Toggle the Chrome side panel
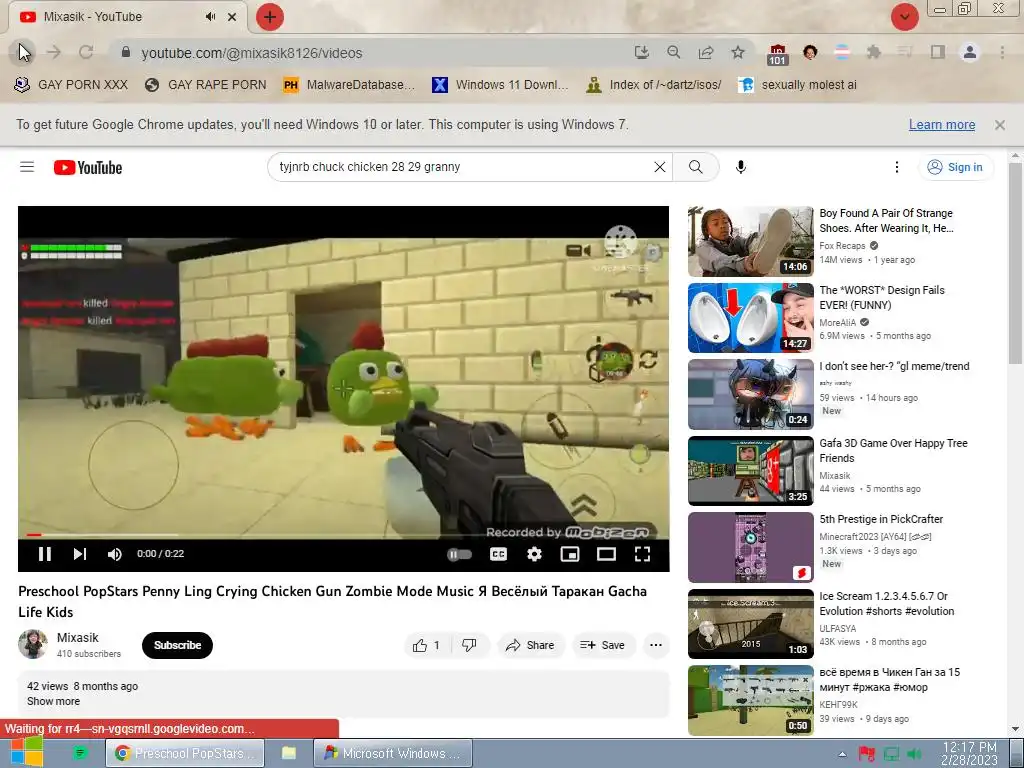1024x768 pixels. coord(938,52)
